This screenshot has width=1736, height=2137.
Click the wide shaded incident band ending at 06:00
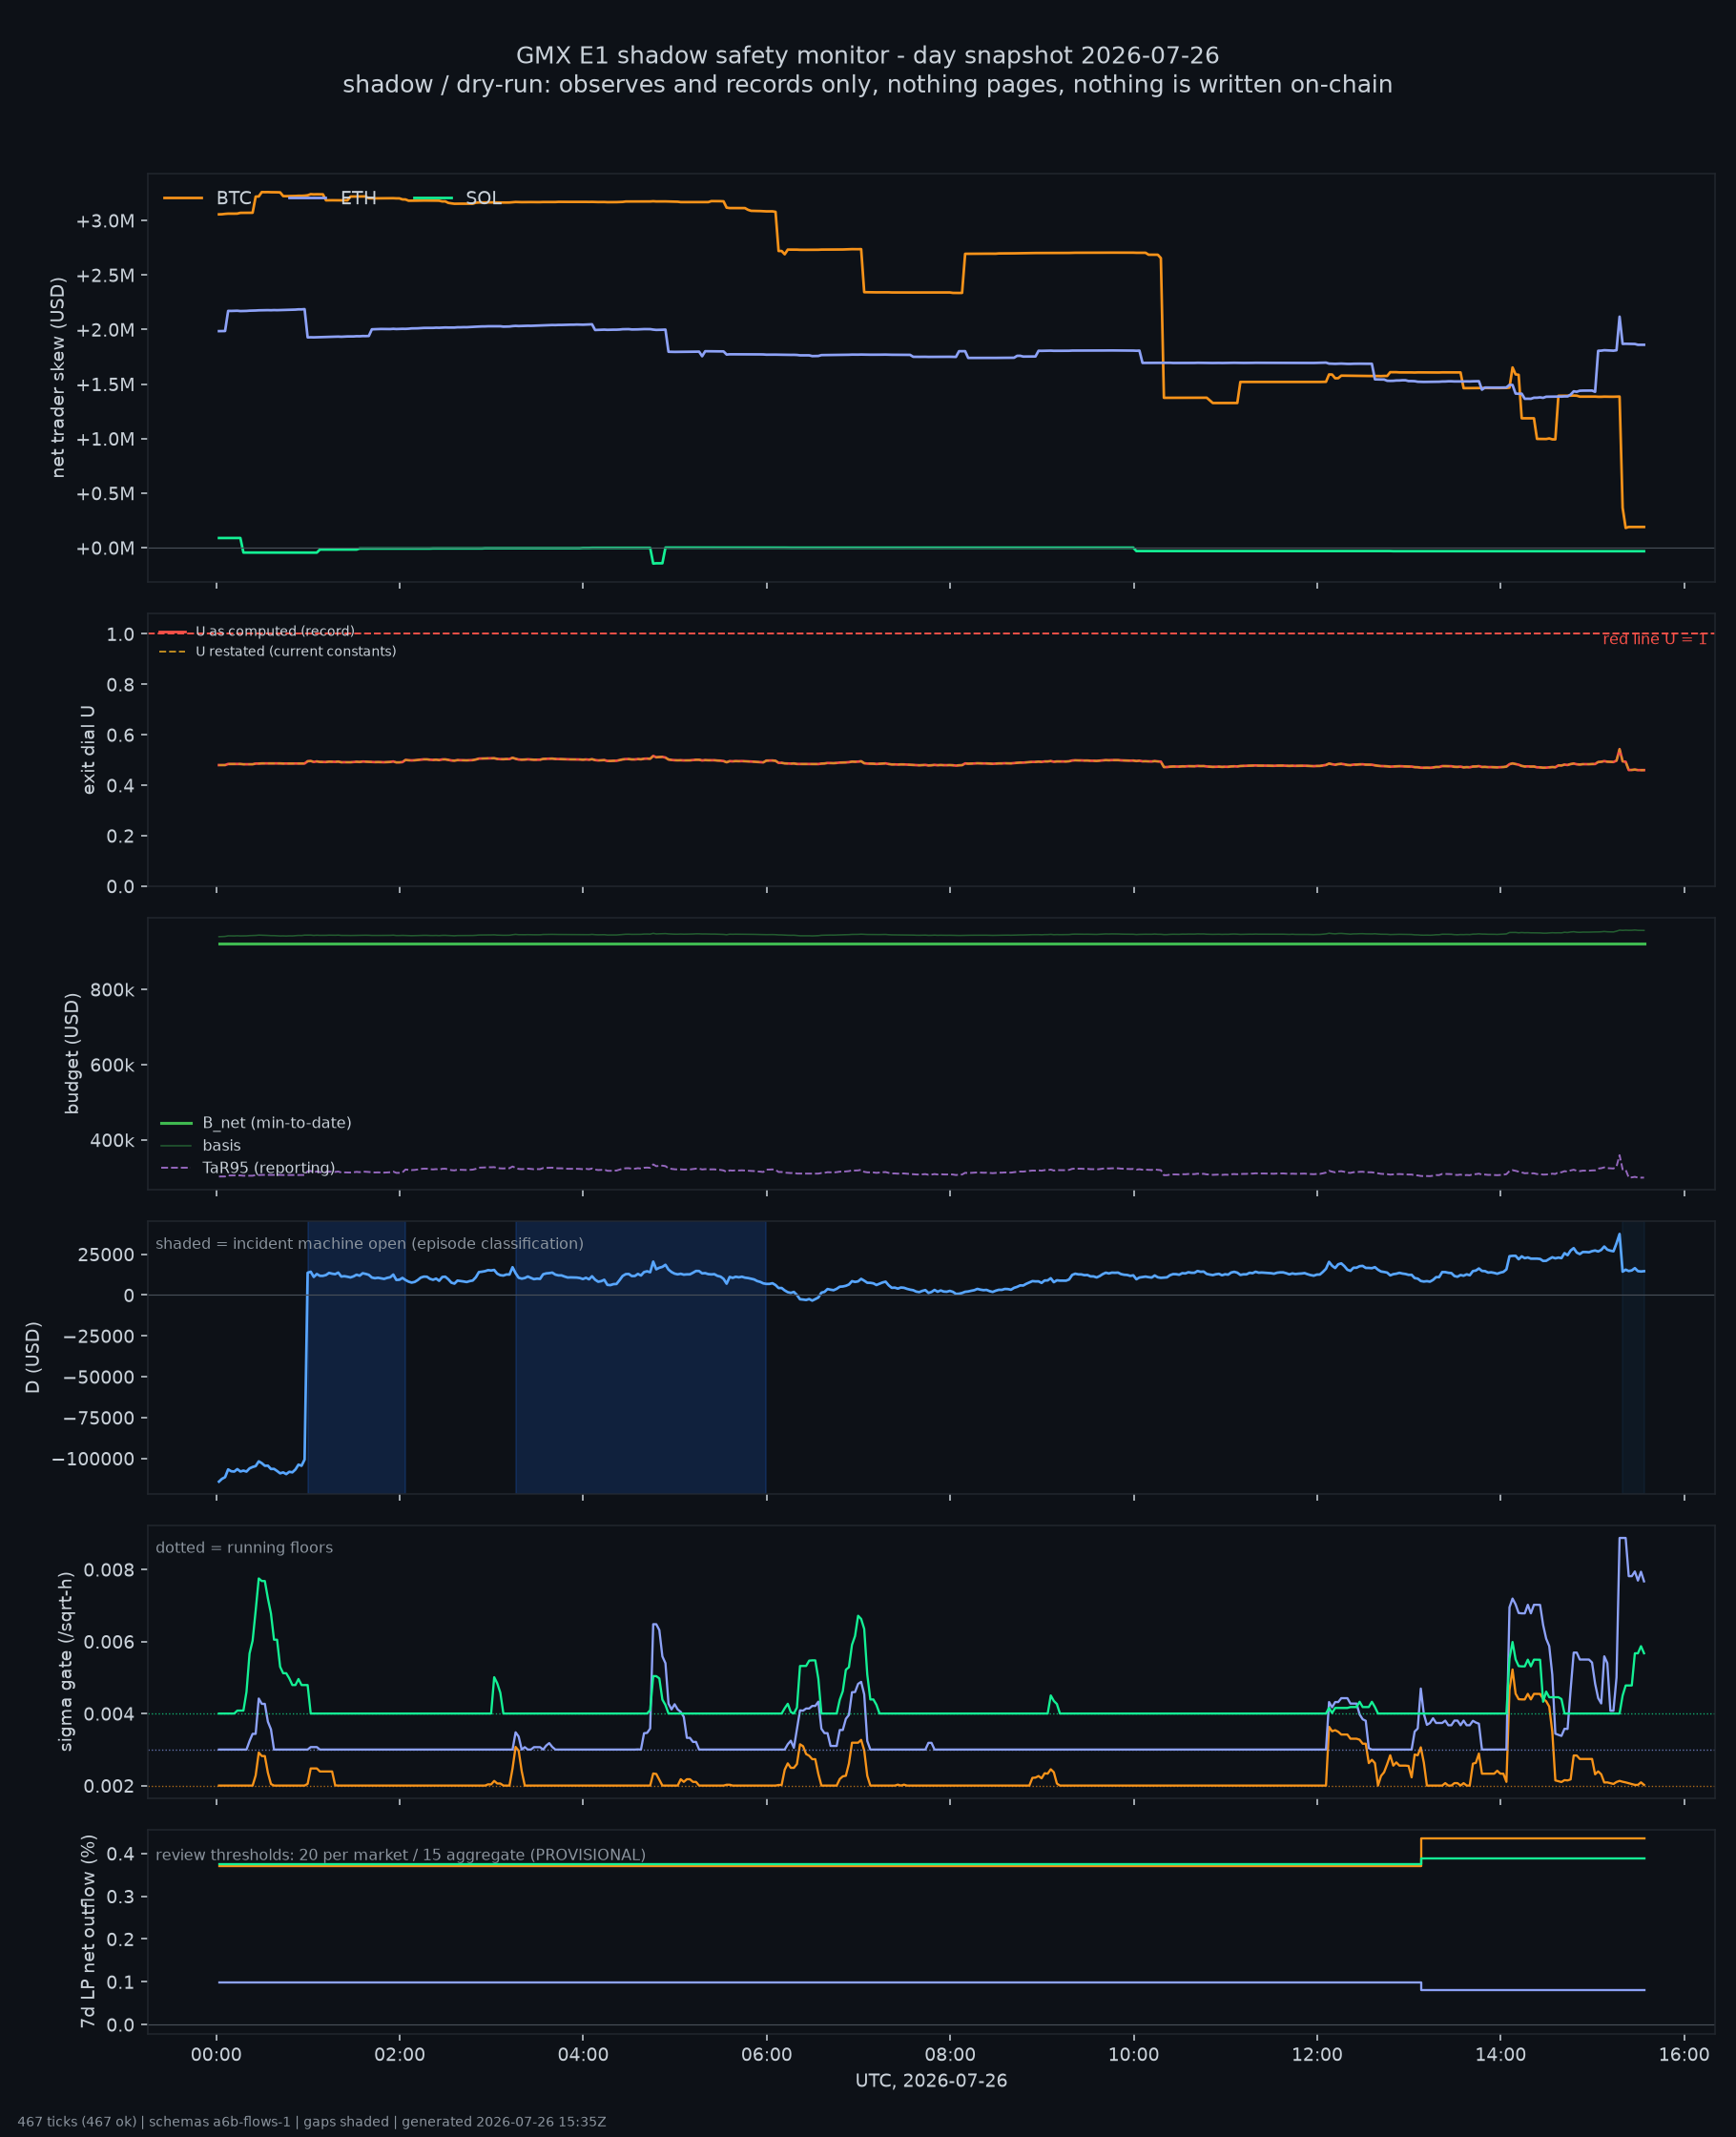(640, 1357)
